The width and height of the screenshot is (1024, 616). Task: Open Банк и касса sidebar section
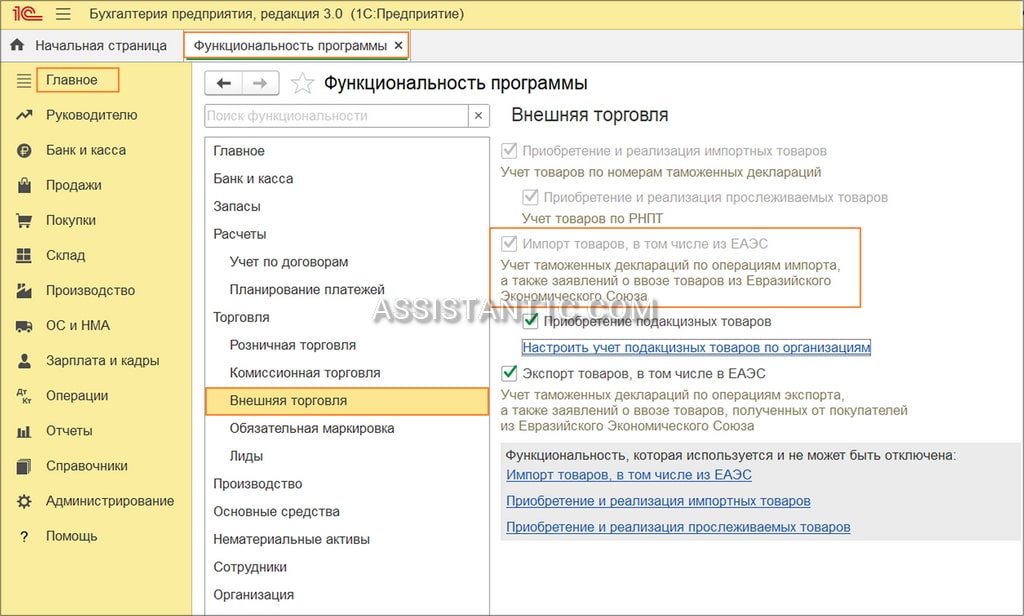click(x=86, y=150)
